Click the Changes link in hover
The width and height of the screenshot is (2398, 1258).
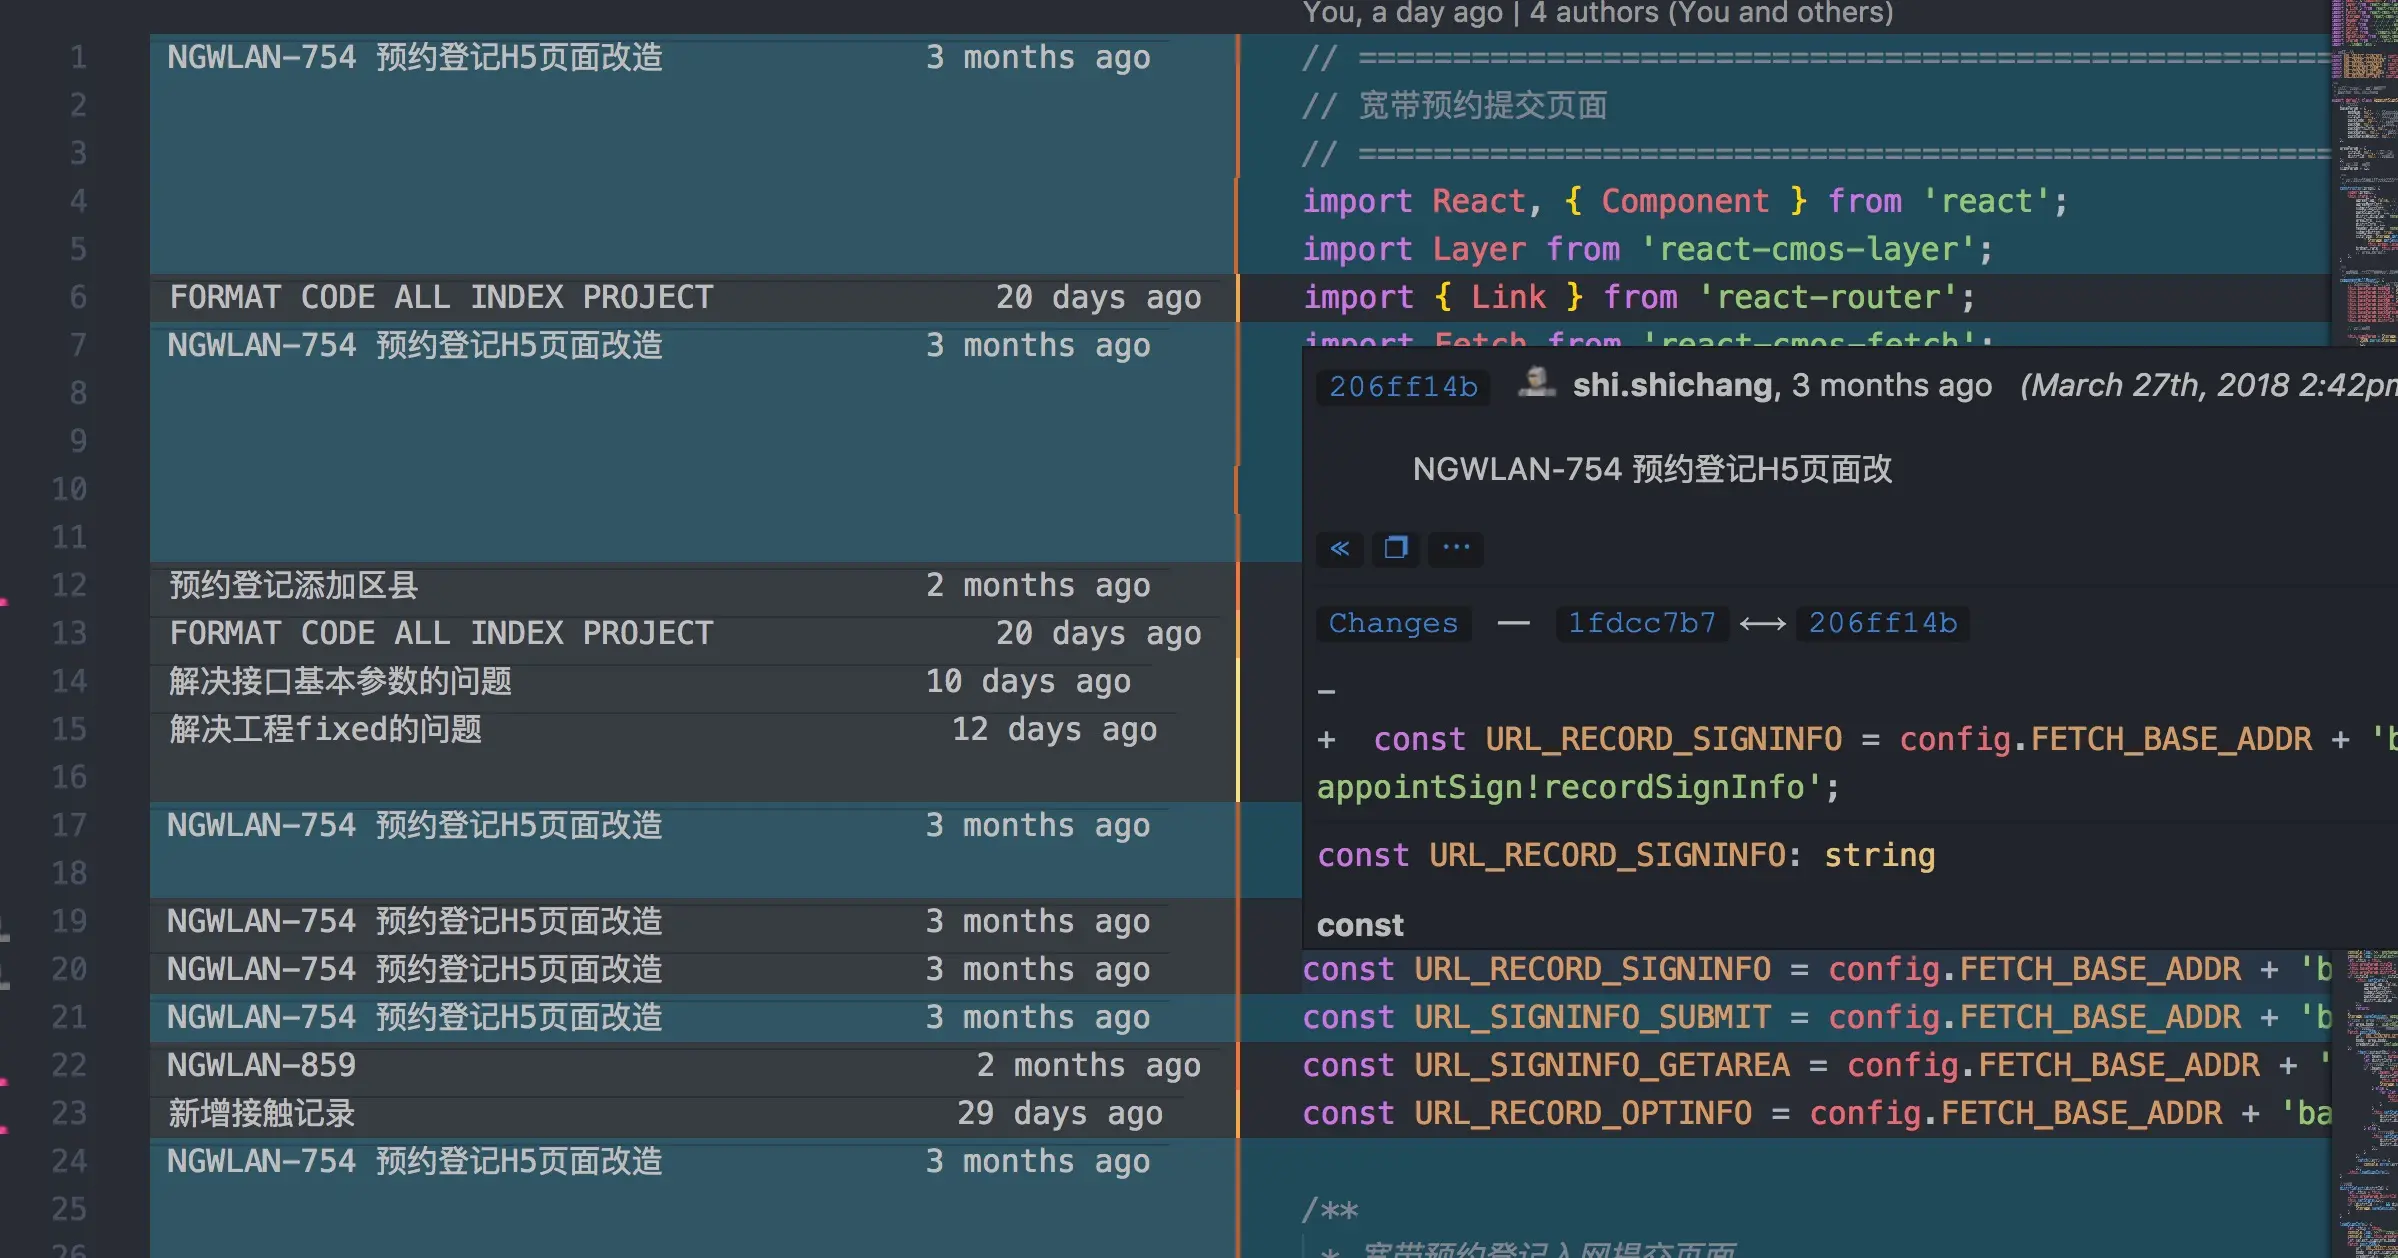click(x=1392, y=623)
